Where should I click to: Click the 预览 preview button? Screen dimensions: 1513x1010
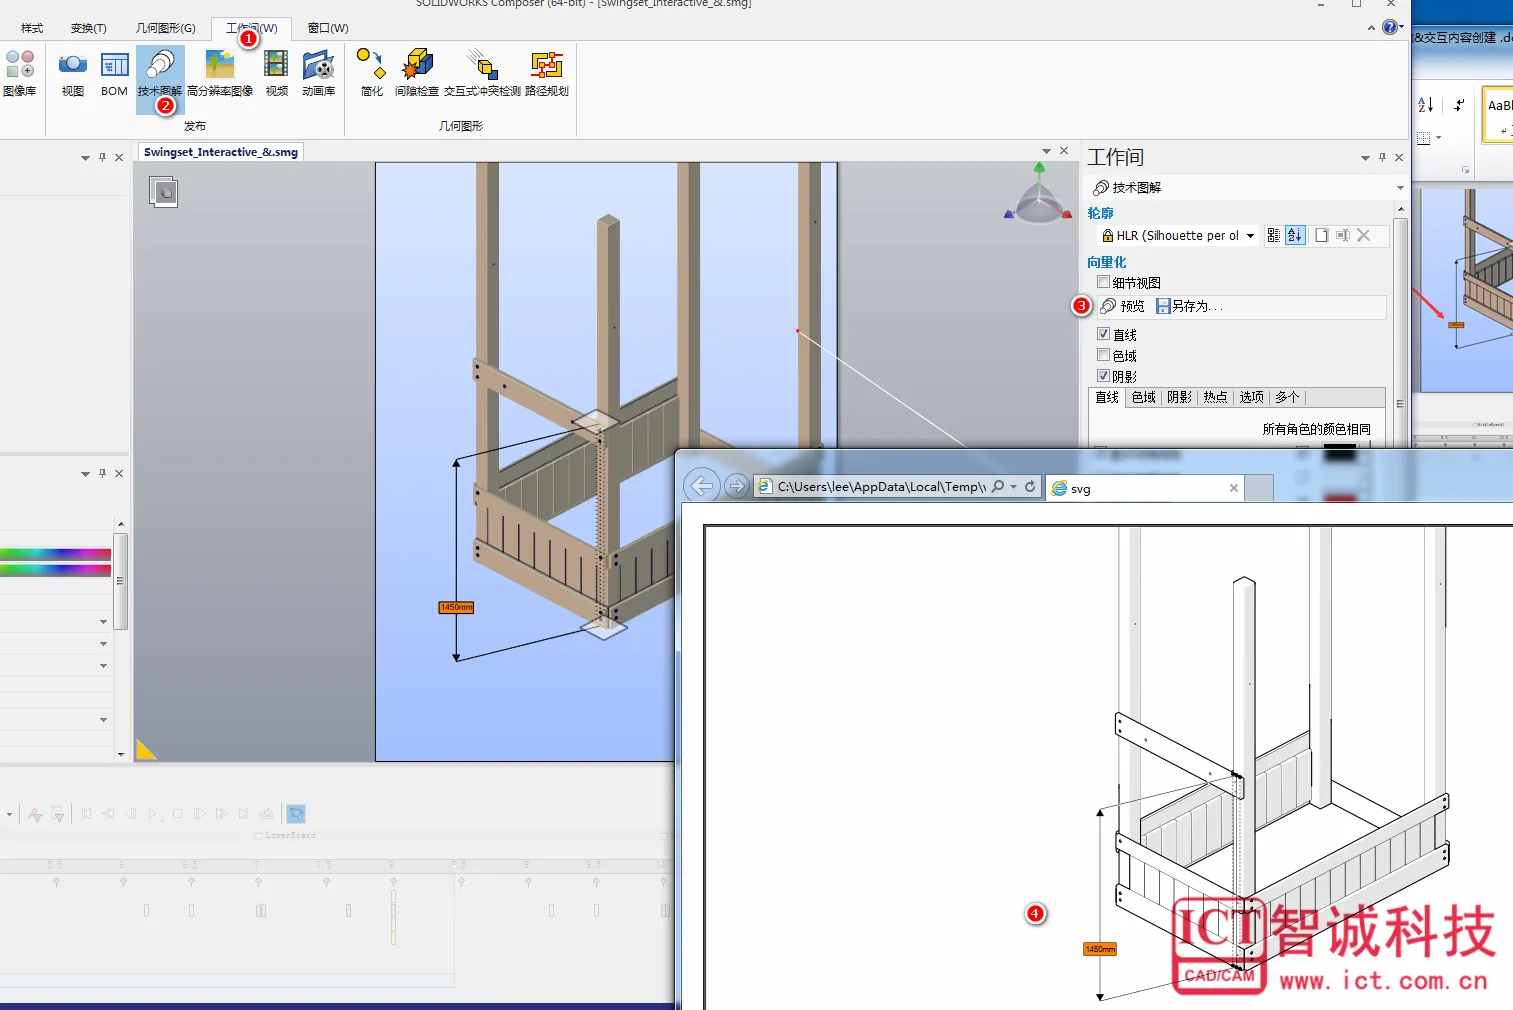(1122, 306)
